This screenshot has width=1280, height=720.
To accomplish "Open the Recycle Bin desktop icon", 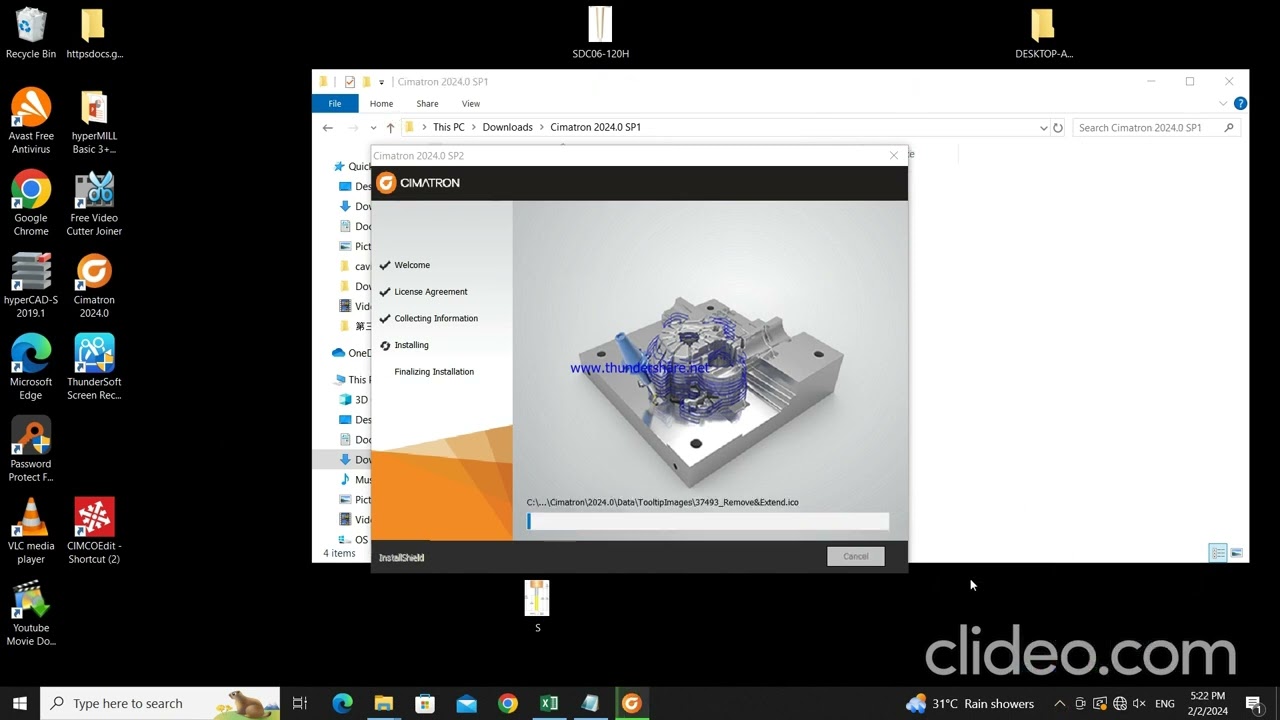I will 31,33.
